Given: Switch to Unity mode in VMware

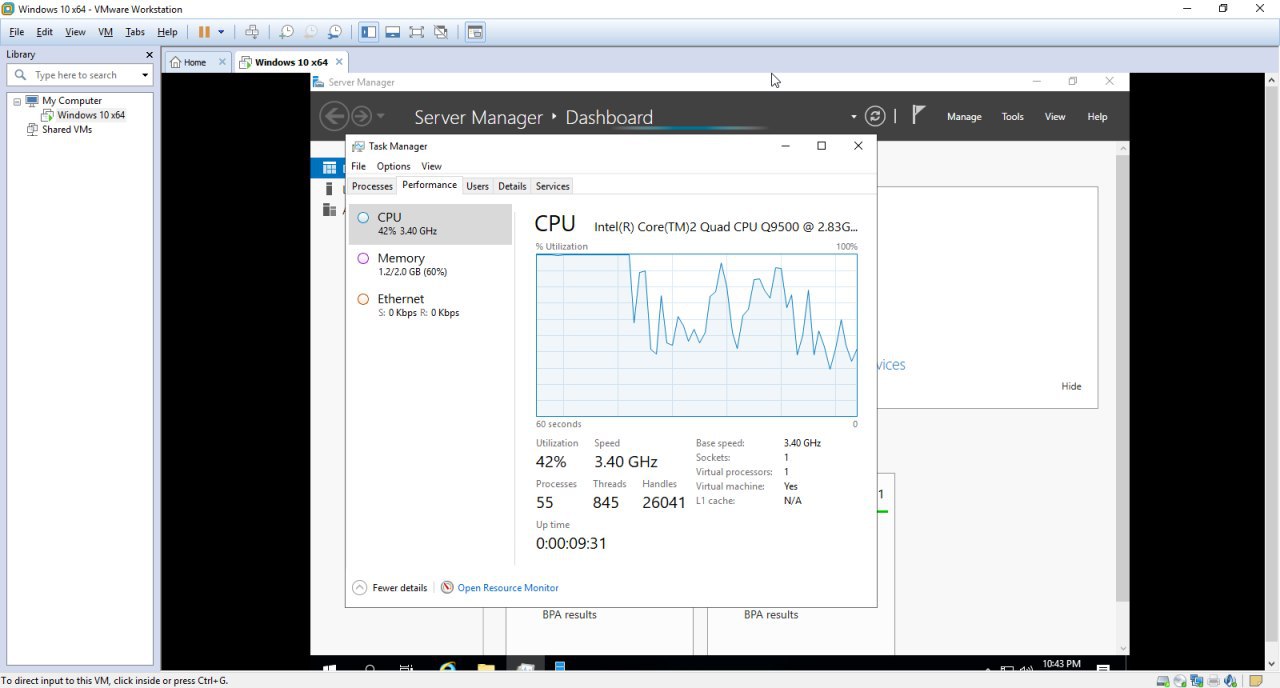Looking at the screenshot, I should tap(441, 32).
